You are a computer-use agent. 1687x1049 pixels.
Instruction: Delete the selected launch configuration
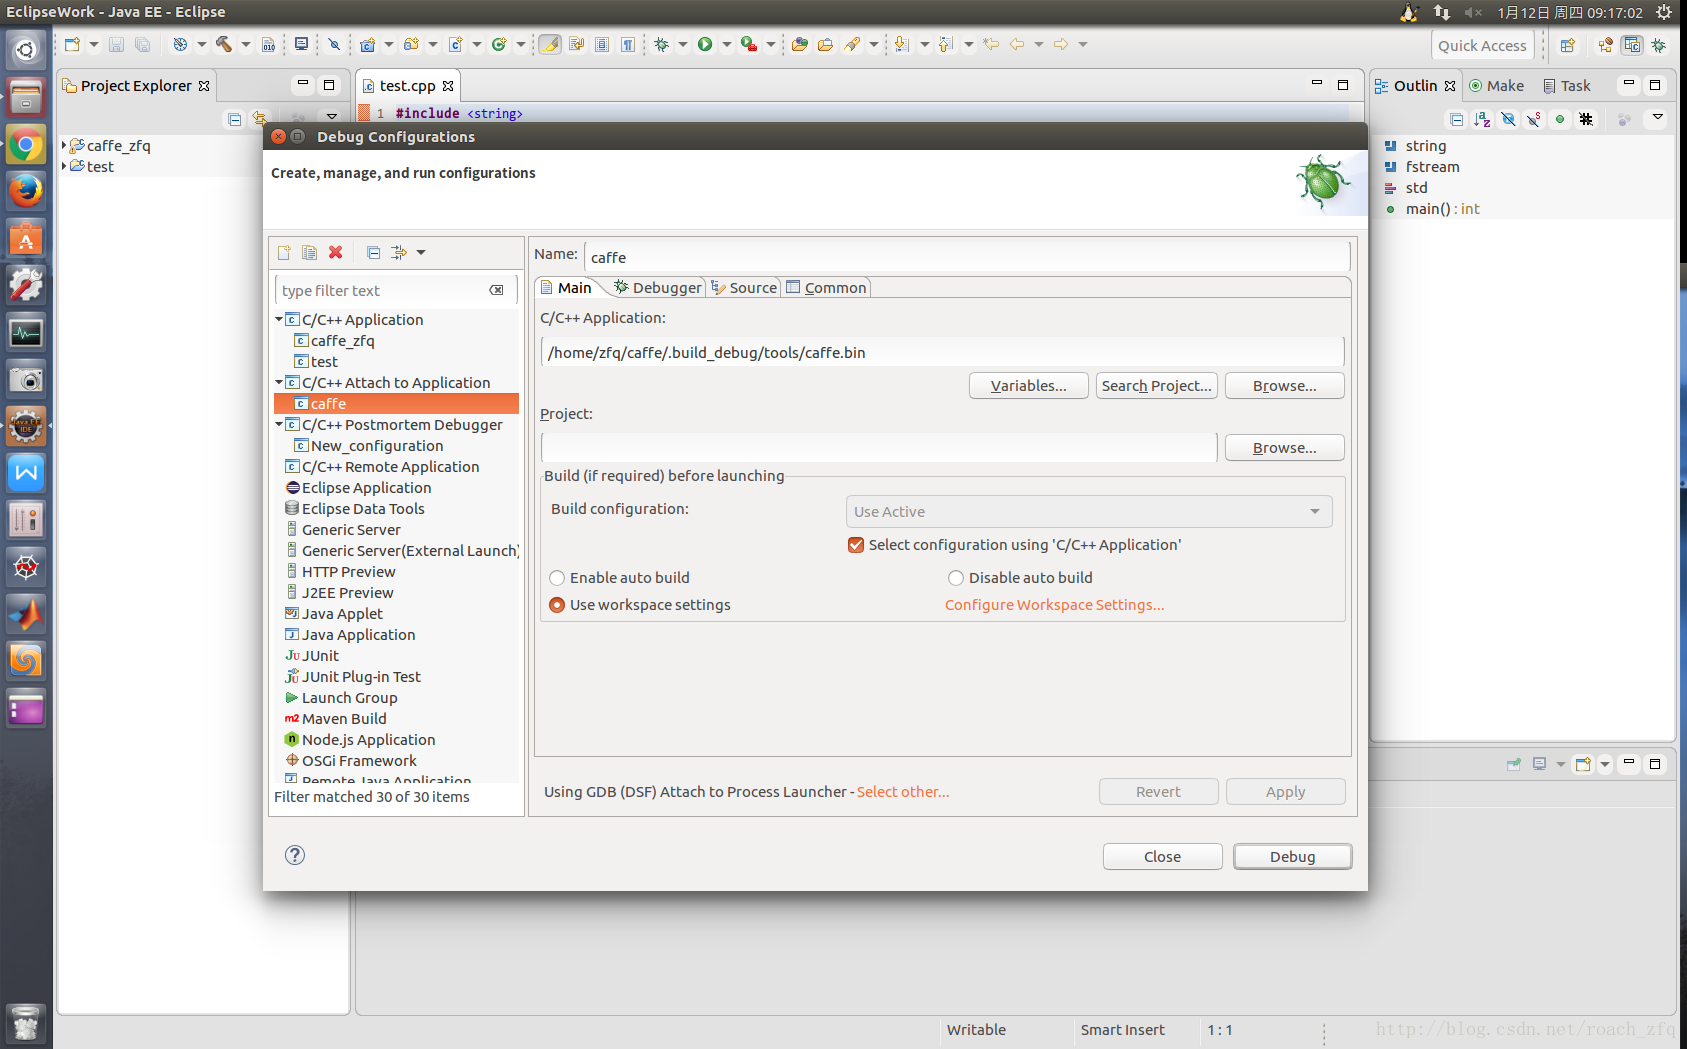[336, 253]
